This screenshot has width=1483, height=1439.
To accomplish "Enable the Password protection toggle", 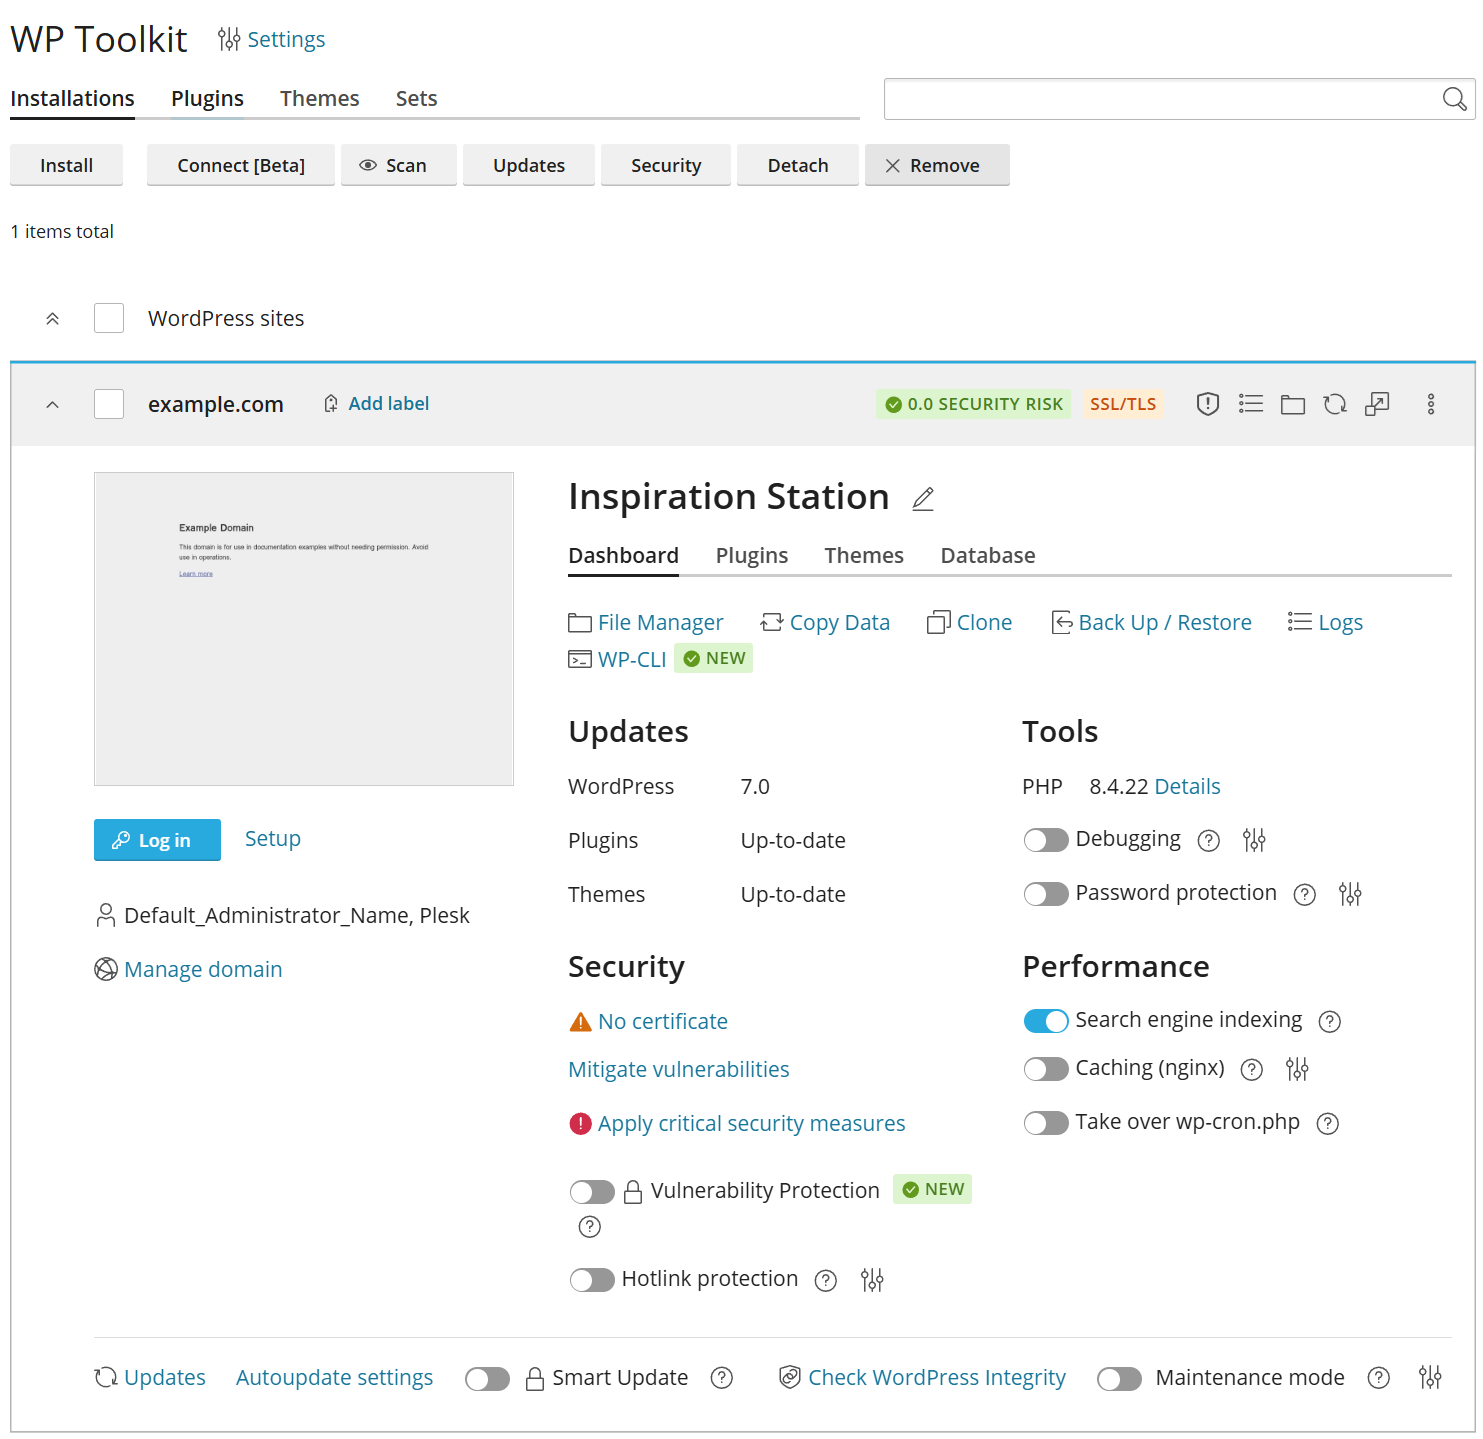I will coord(1046,894).
